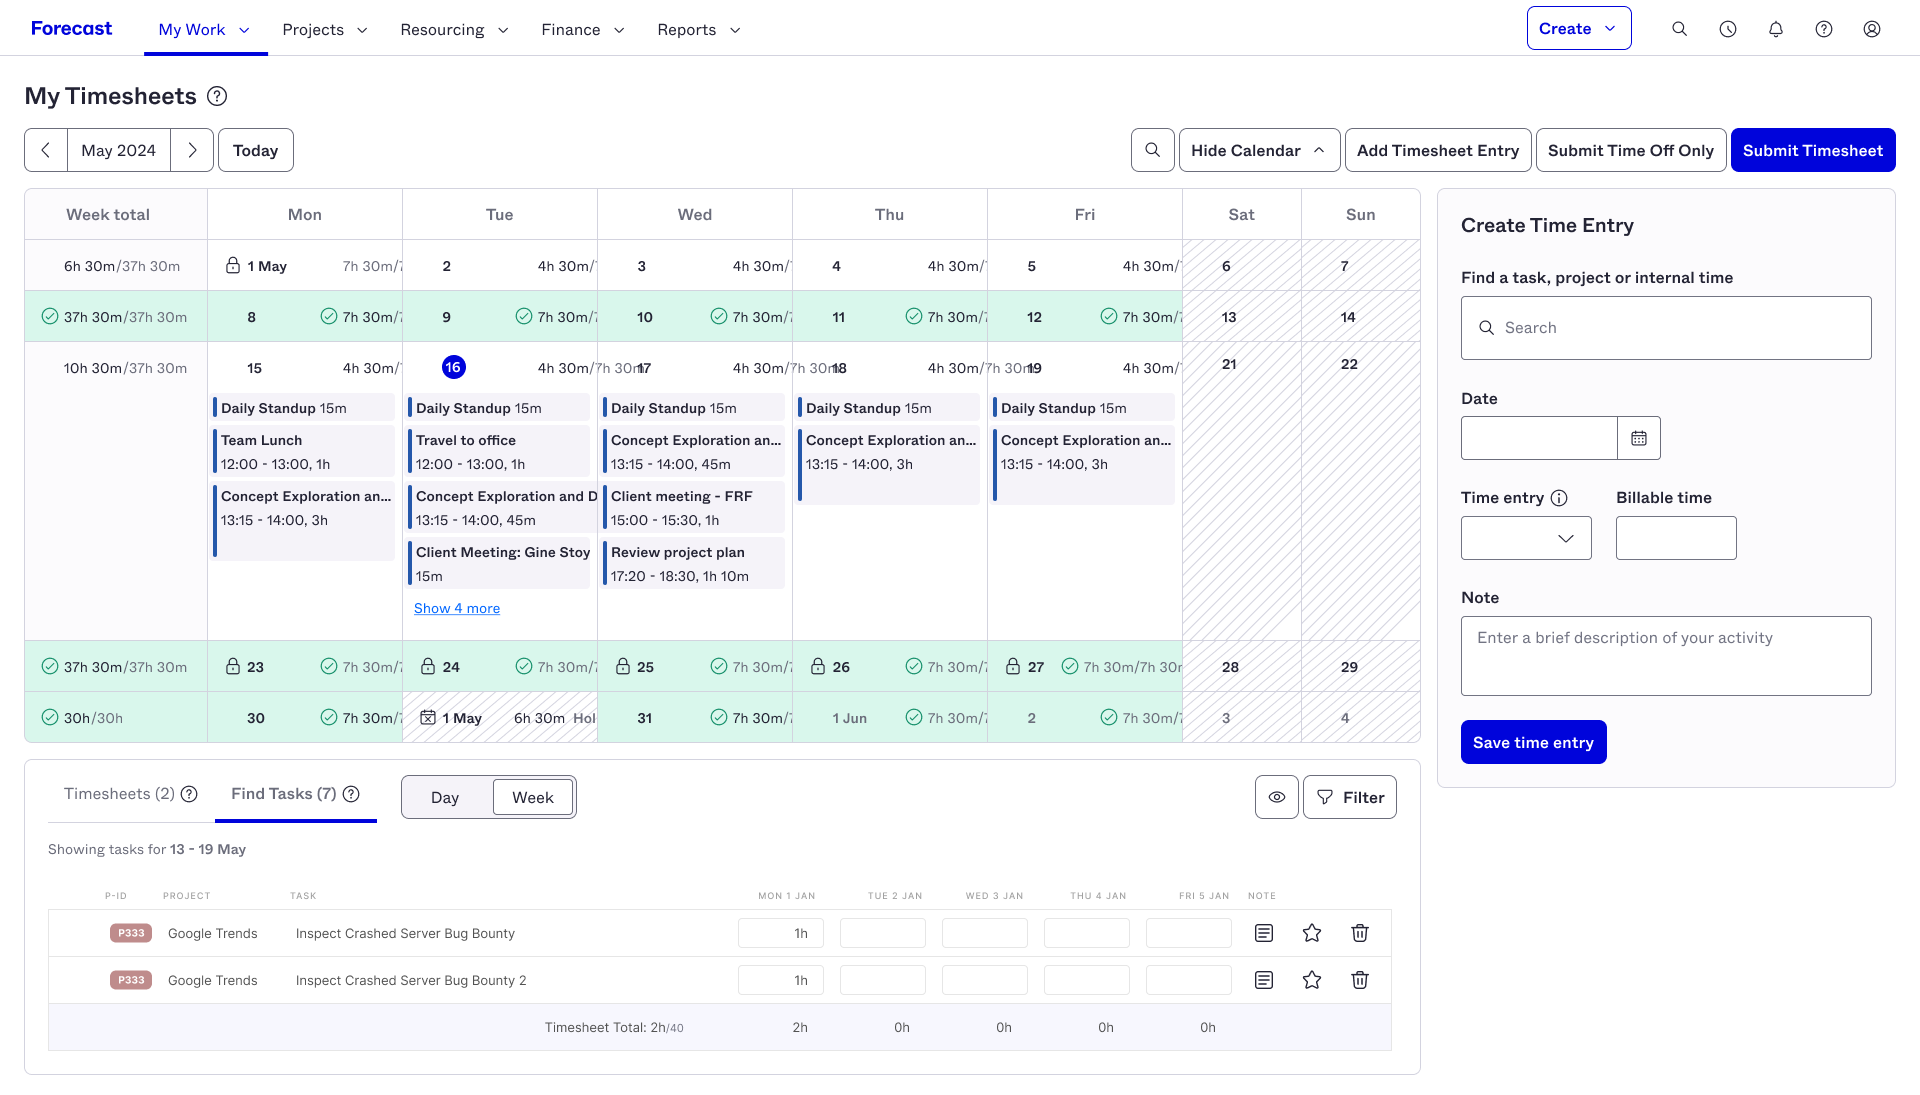Open the My Work menu
This screenshot has height=1095, width=1920.
pos(204,29)
